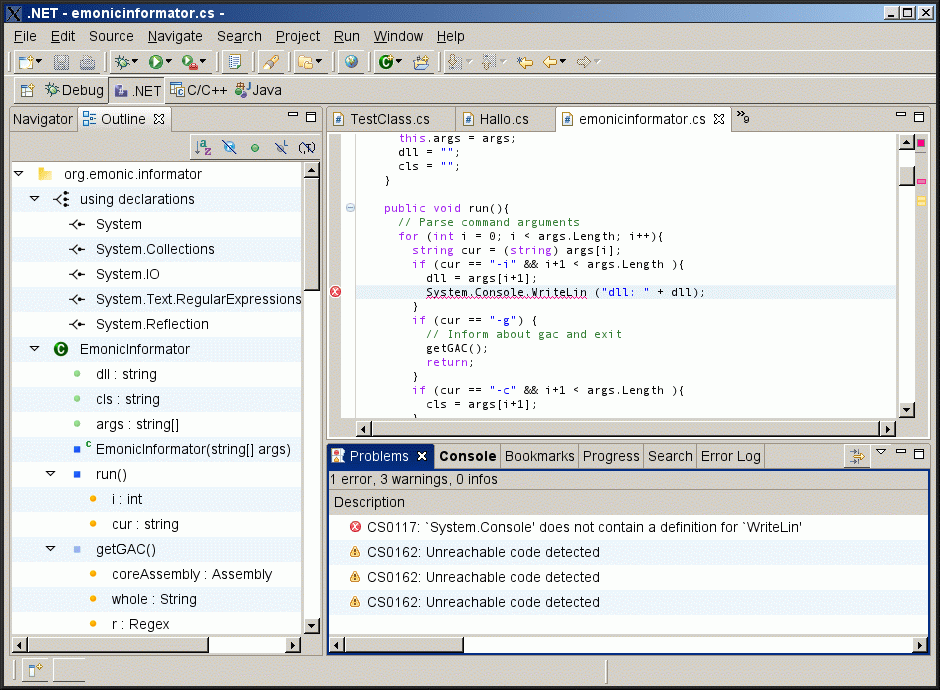The height and width of the screenshot is (690, 940).
Task: Toggle alphabetical sort in Outline
Action: coord(203,147)
